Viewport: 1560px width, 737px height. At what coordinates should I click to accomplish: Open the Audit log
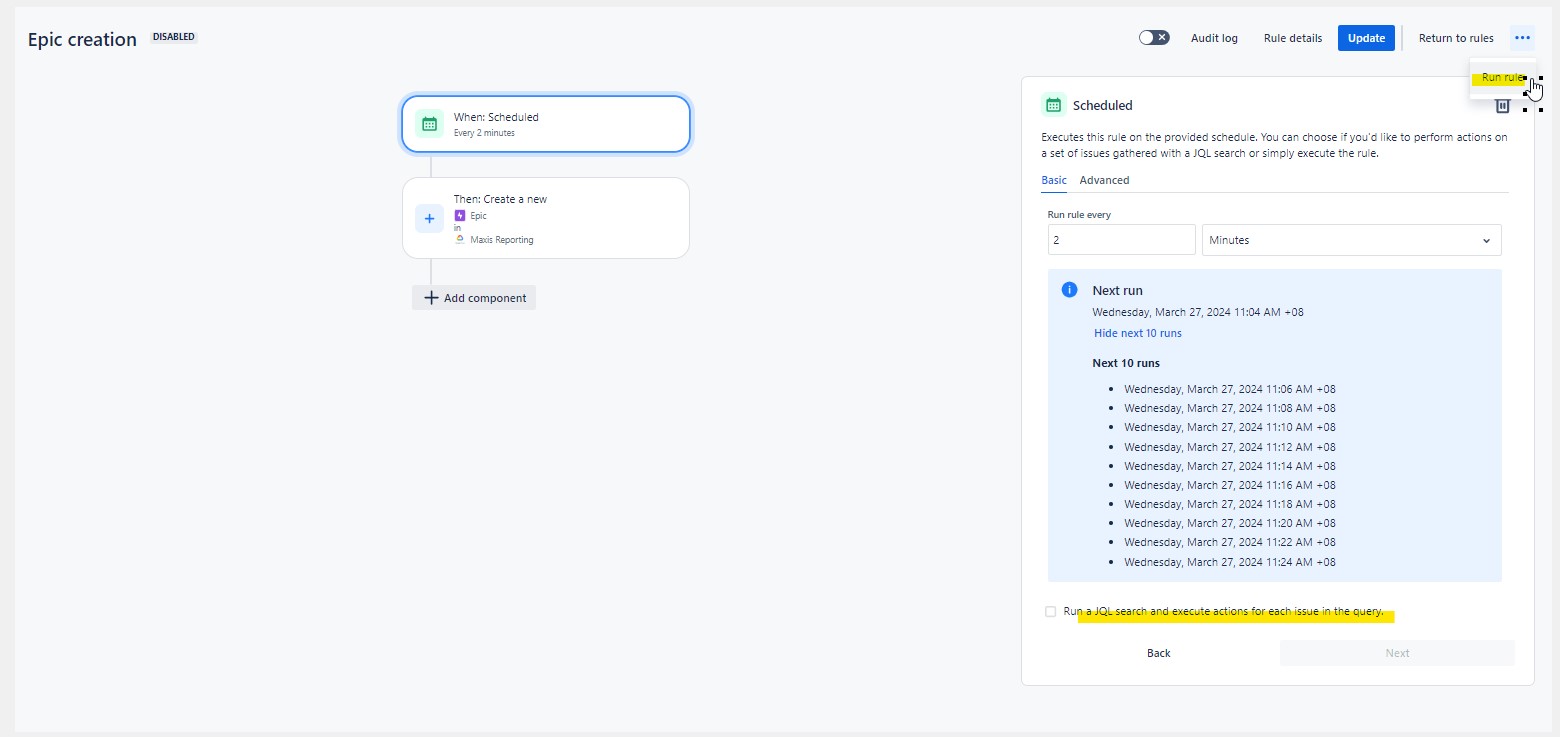pos(1214,38)
